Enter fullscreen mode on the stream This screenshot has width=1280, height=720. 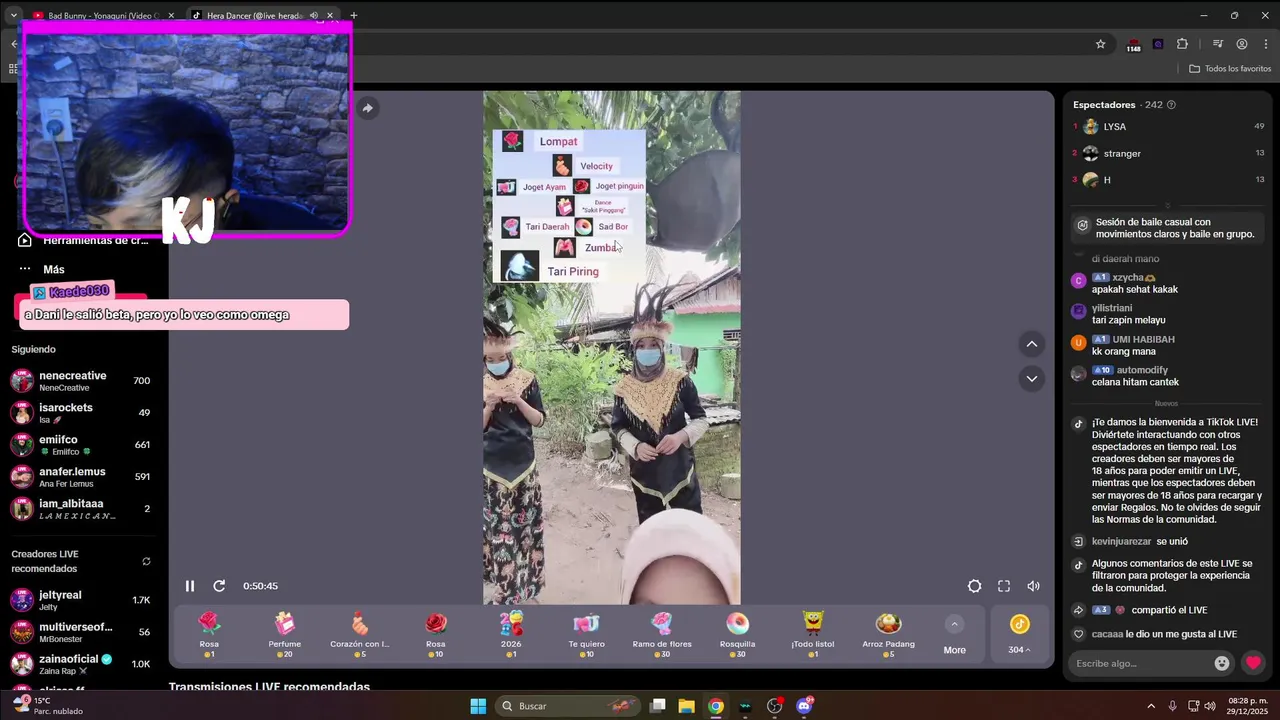[1004, 586]
